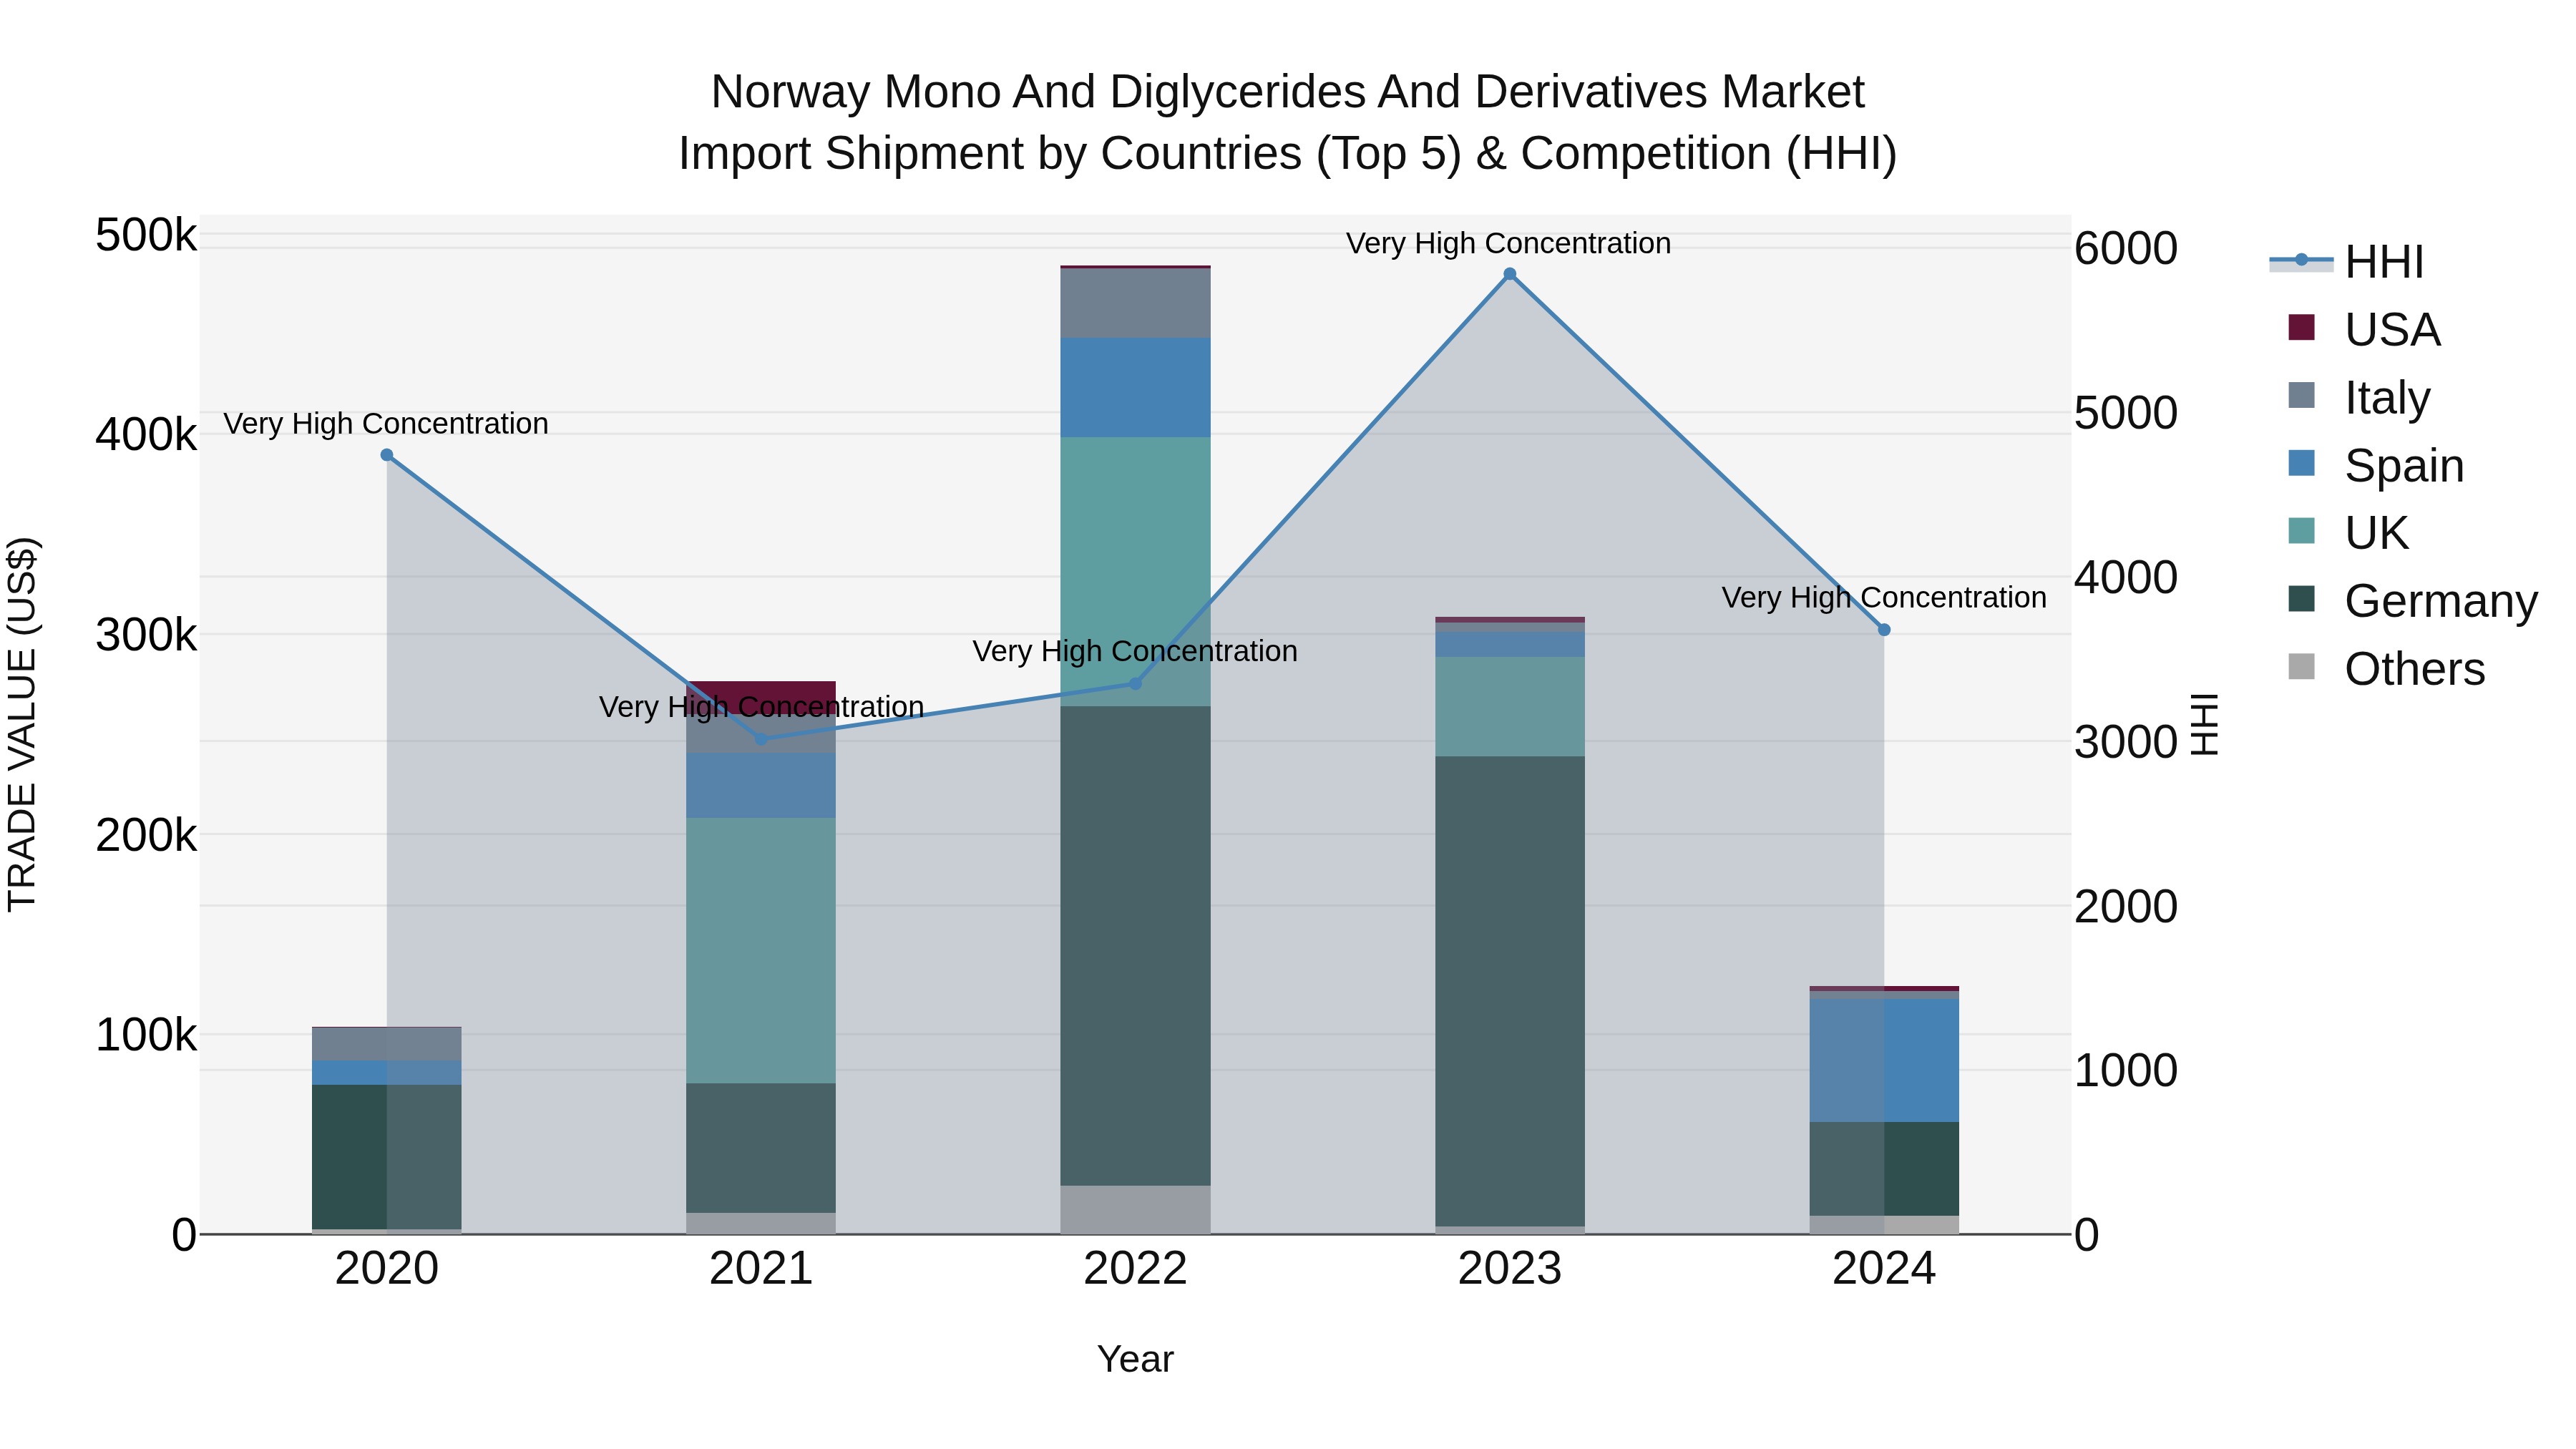The height and width of the screenshot is (1449, 2576).
Task: Toggle the Italy legend entry
Action: (2359, 397)
